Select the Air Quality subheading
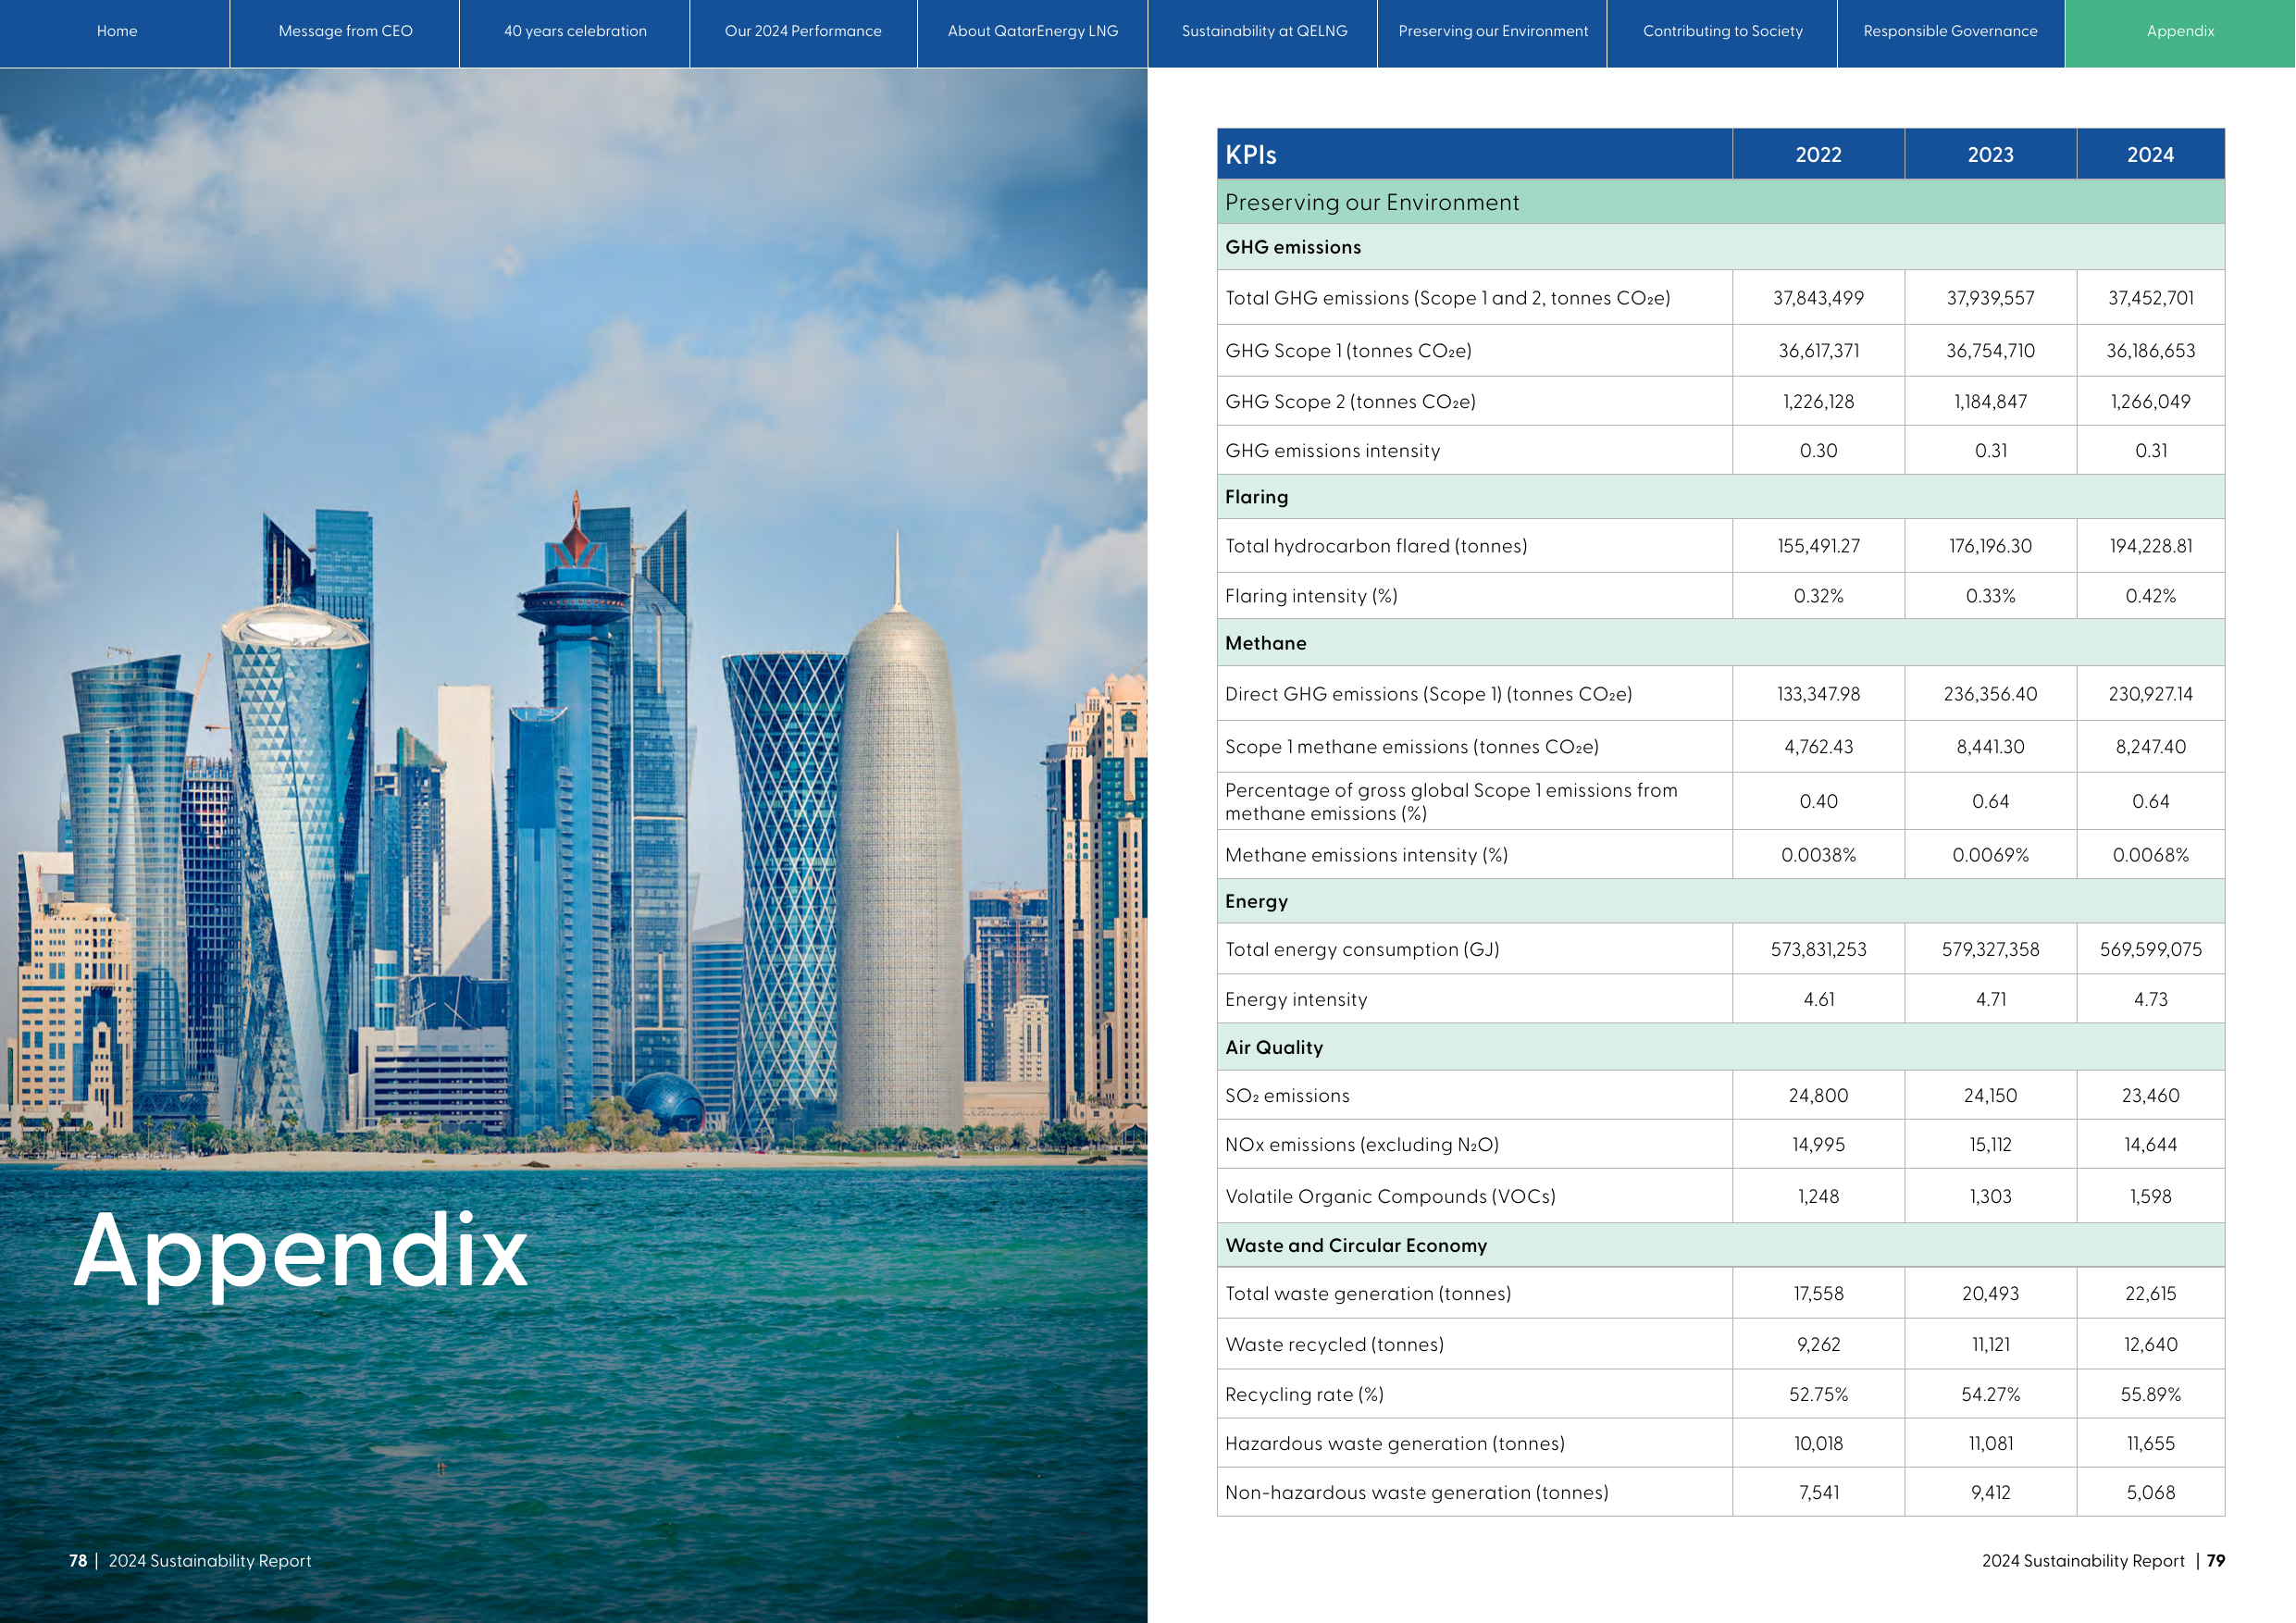Screen dimensions: 2296x1623 [x=1273, y=1047]
